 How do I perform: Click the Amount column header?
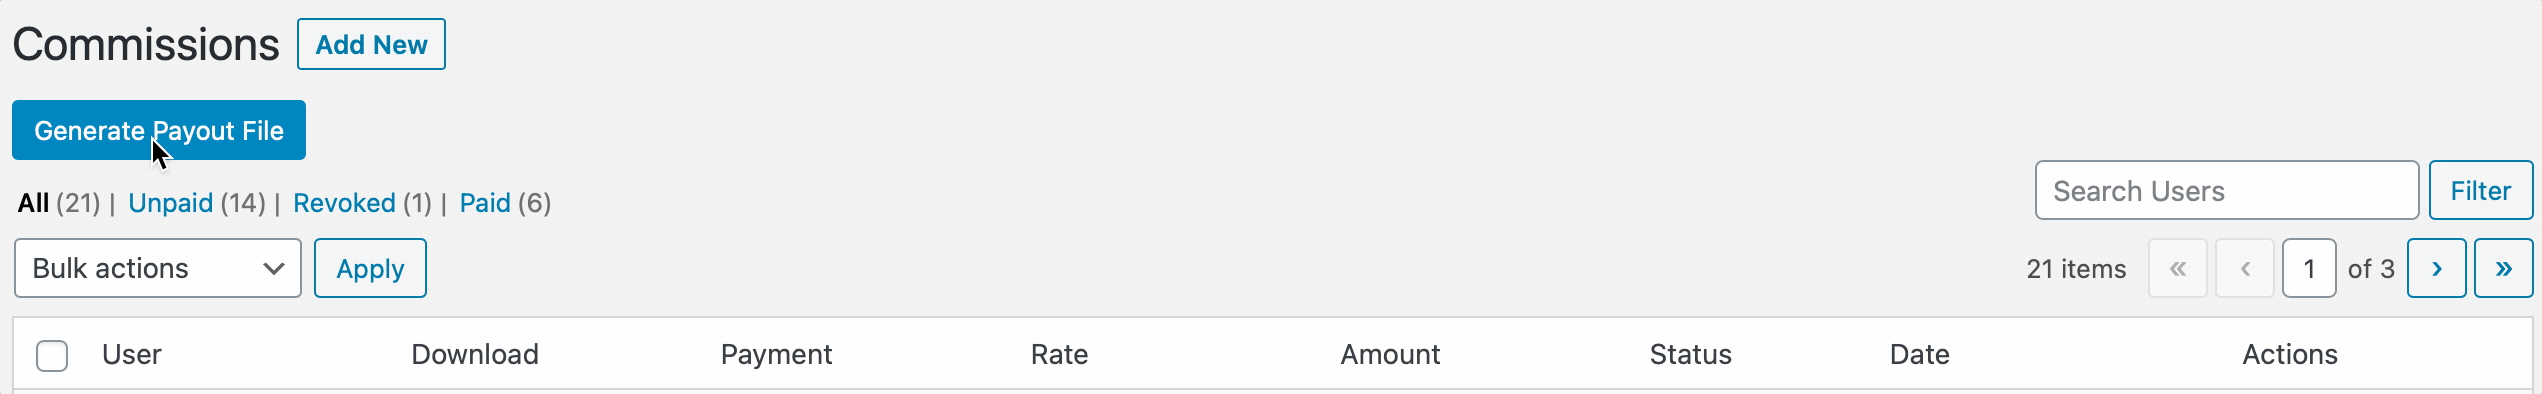[1390, 354]
